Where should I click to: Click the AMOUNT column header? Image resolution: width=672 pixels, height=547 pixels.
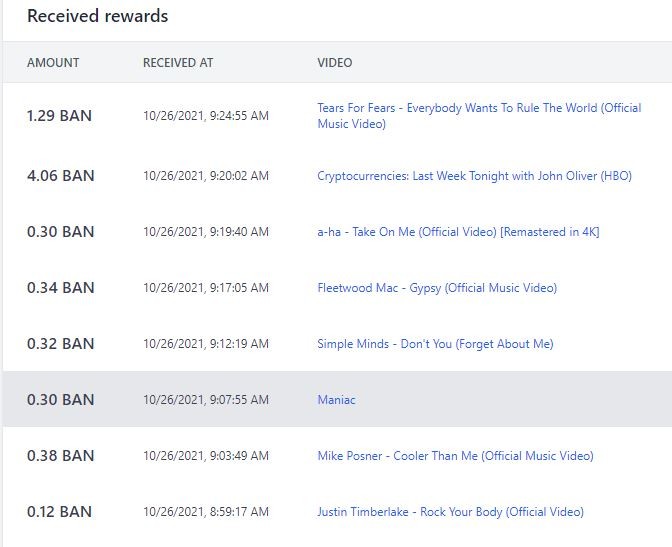point(53,63)
